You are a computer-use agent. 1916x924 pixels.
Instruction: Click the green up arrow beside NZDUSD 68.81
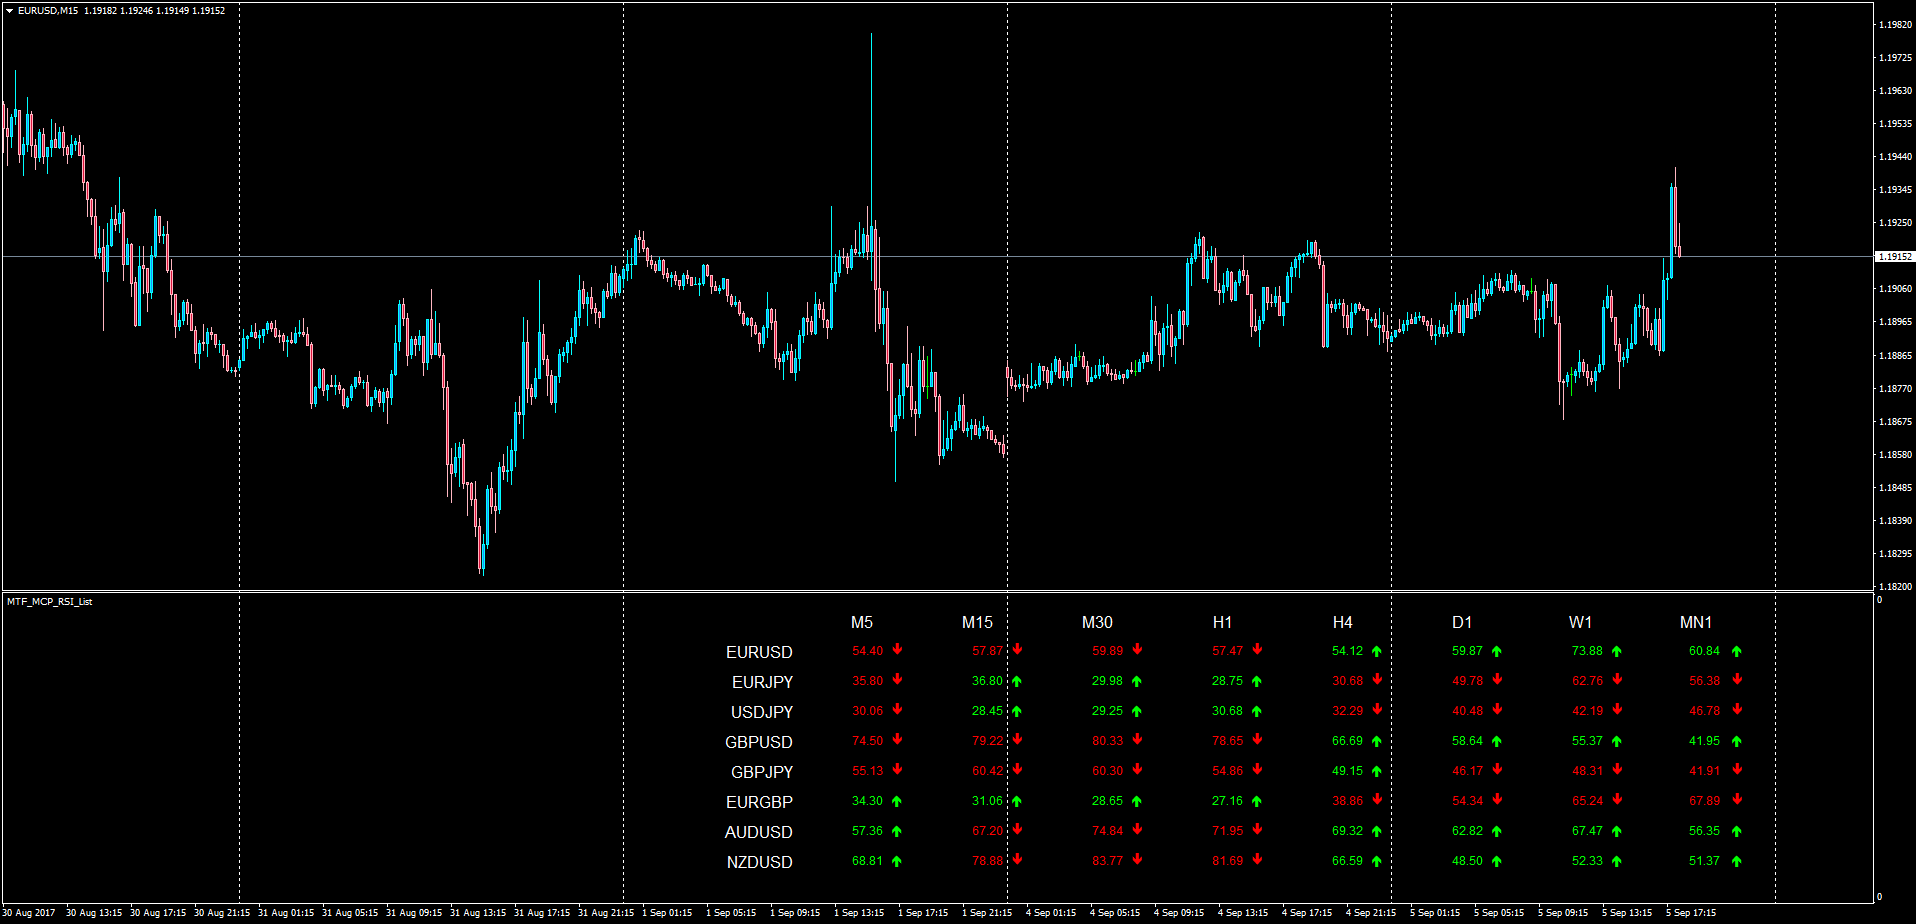pos(897,861)
